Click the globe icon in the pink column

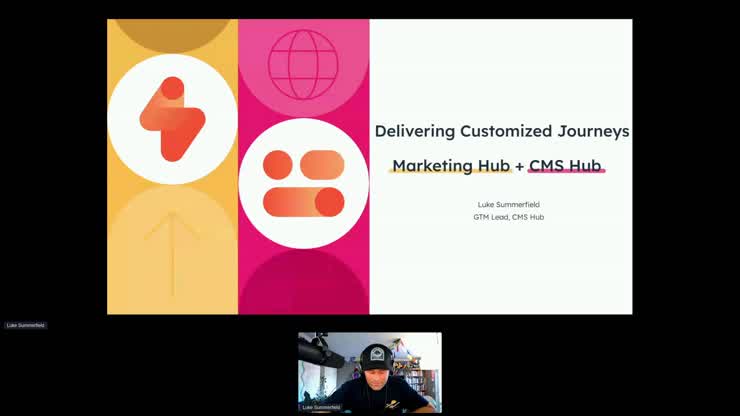click(x=303, y=64)
